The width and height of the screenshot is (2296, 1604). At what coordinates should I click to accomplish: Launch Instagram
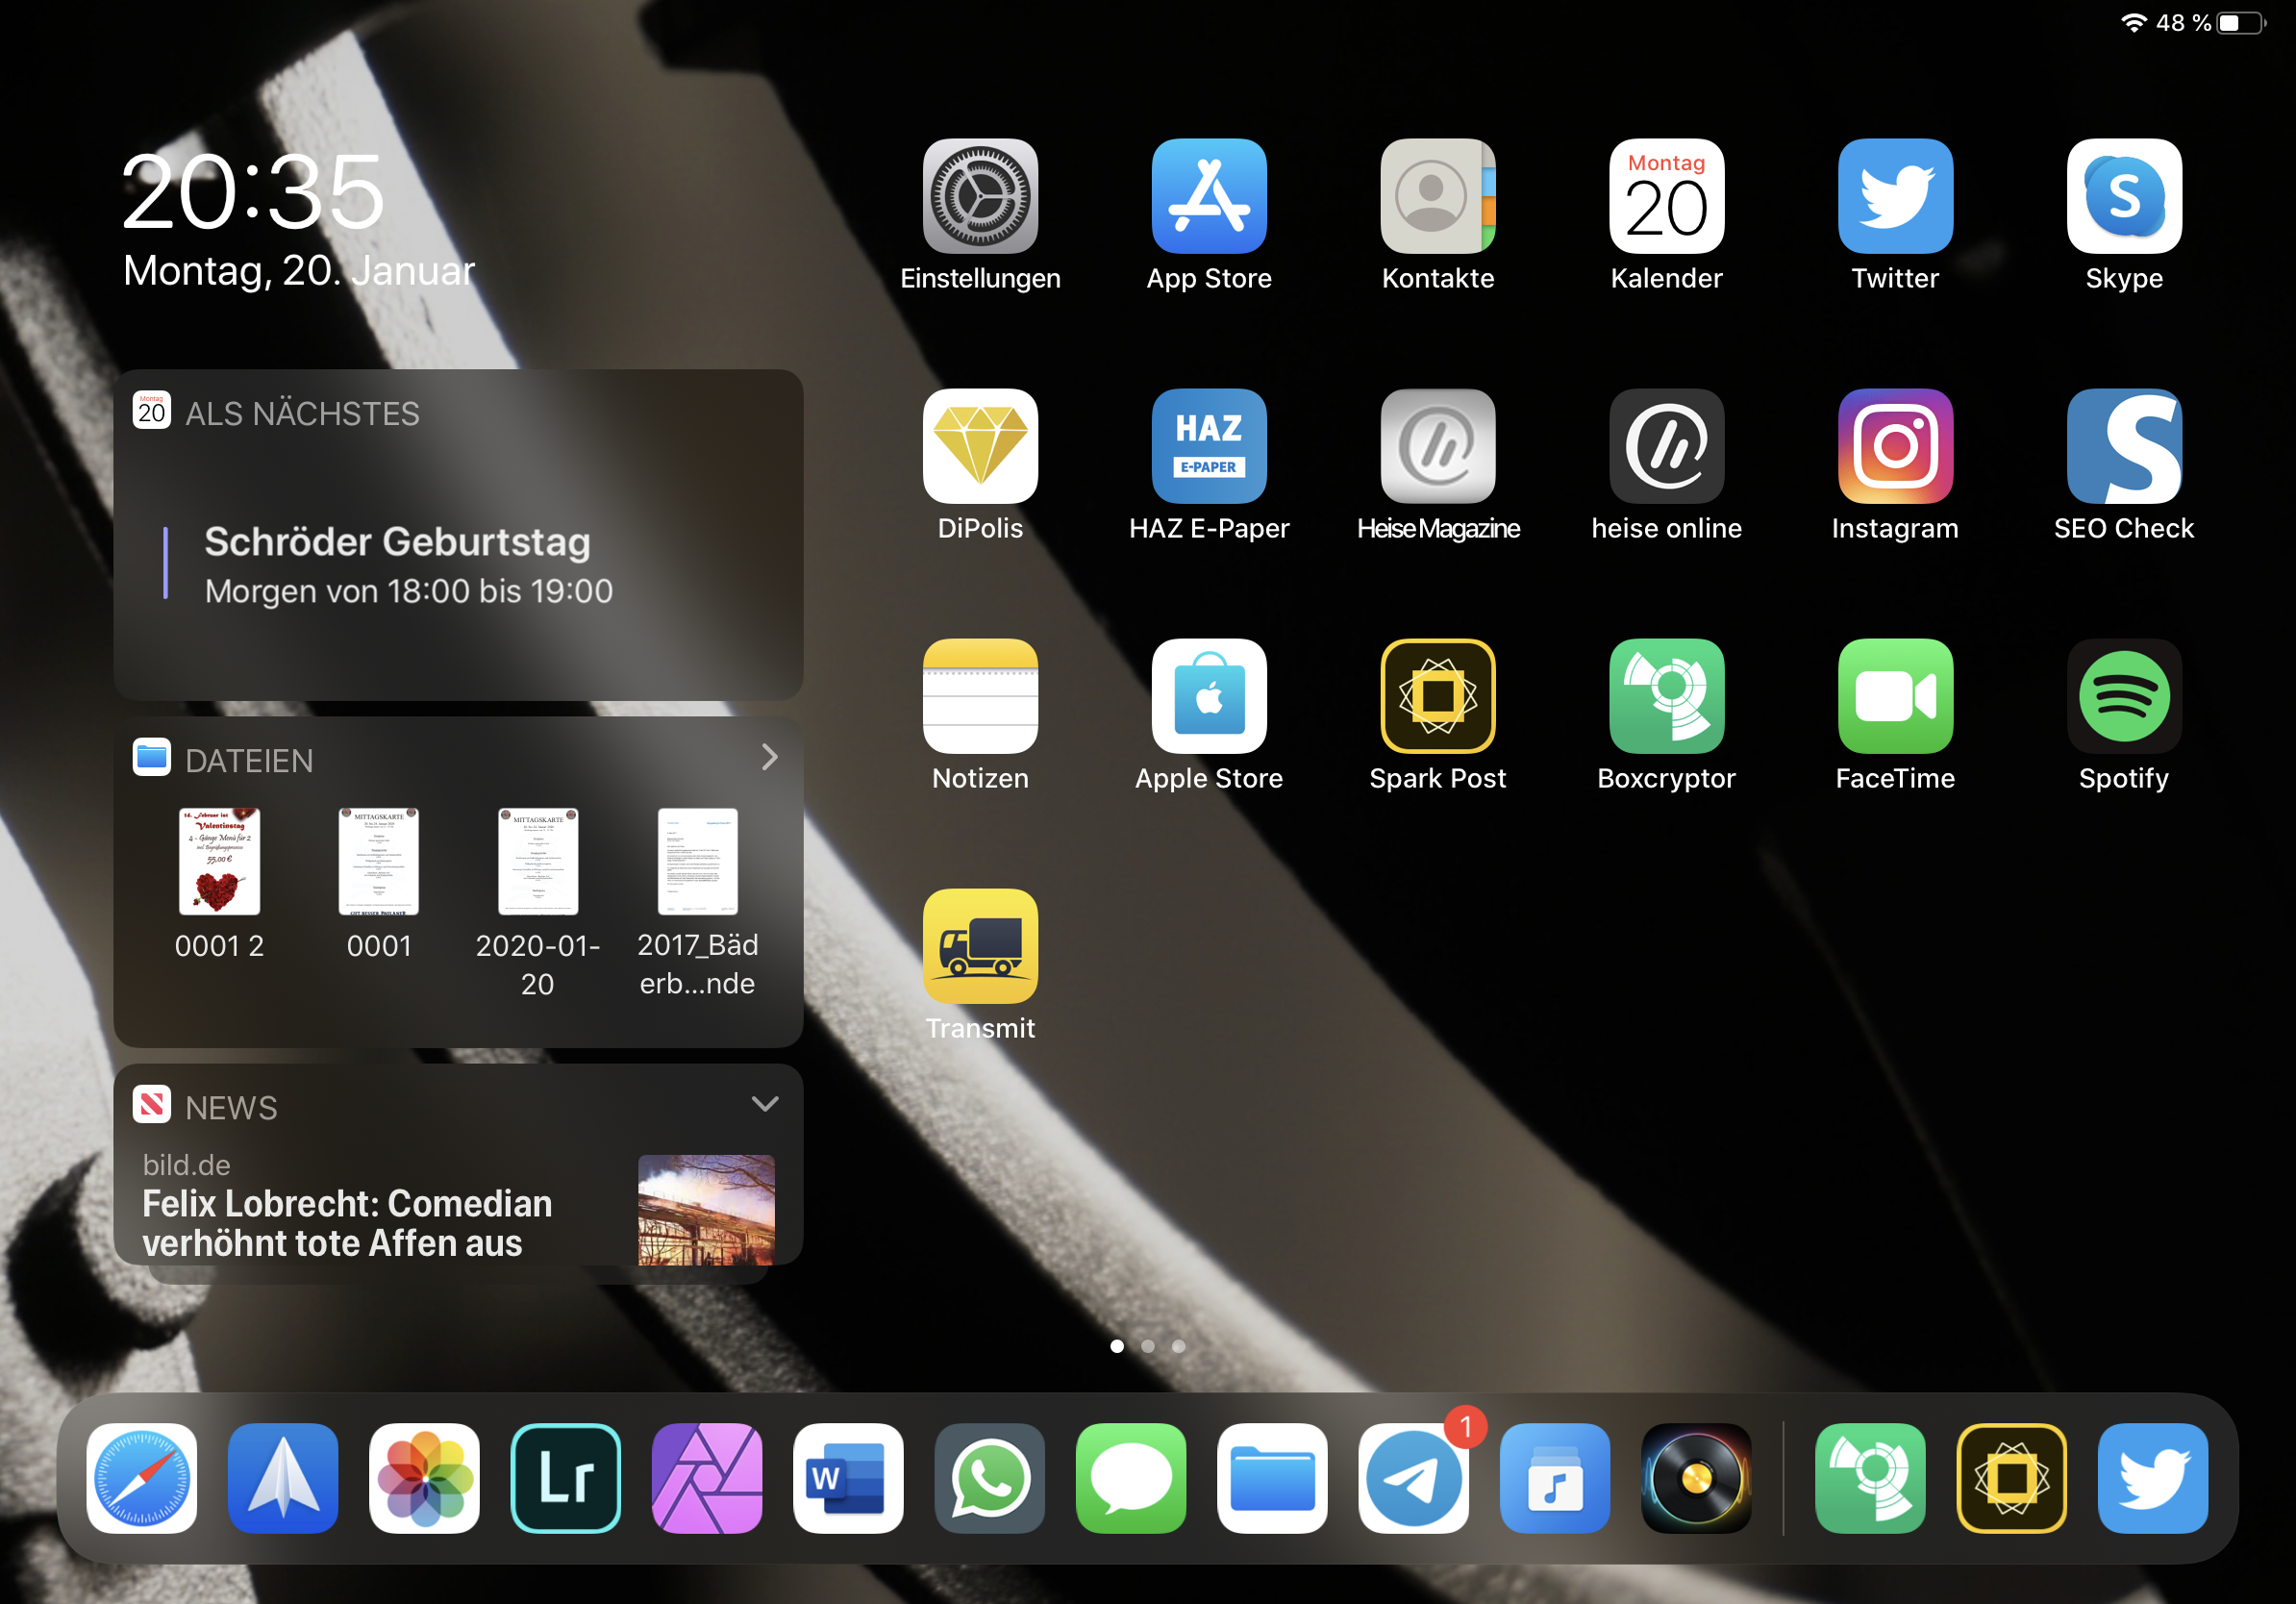coord(1895,446)
